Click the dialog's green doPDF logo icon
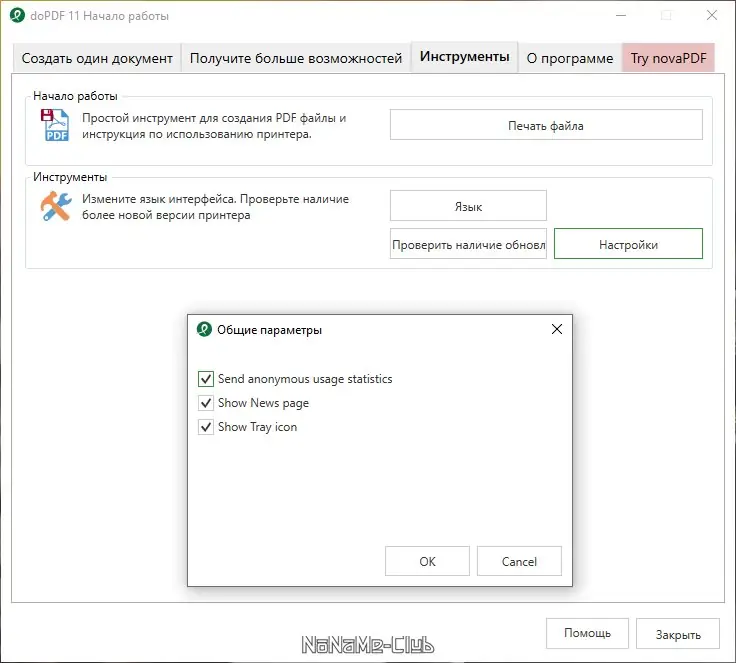 [x=204, y=329]
